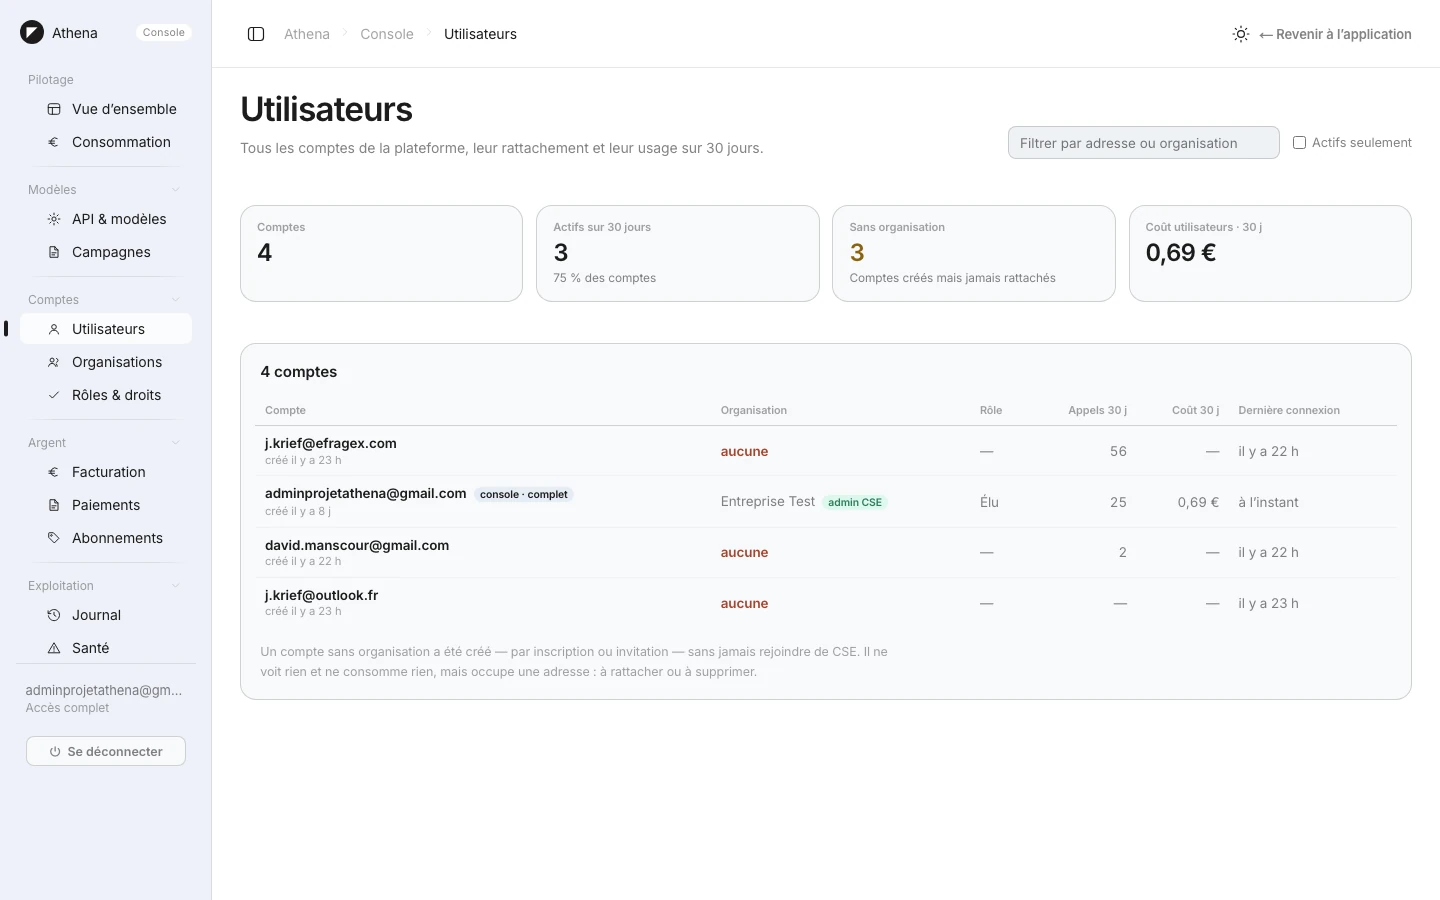Navigate to Abonnements
1440x900 pixels.
point(106,538)
